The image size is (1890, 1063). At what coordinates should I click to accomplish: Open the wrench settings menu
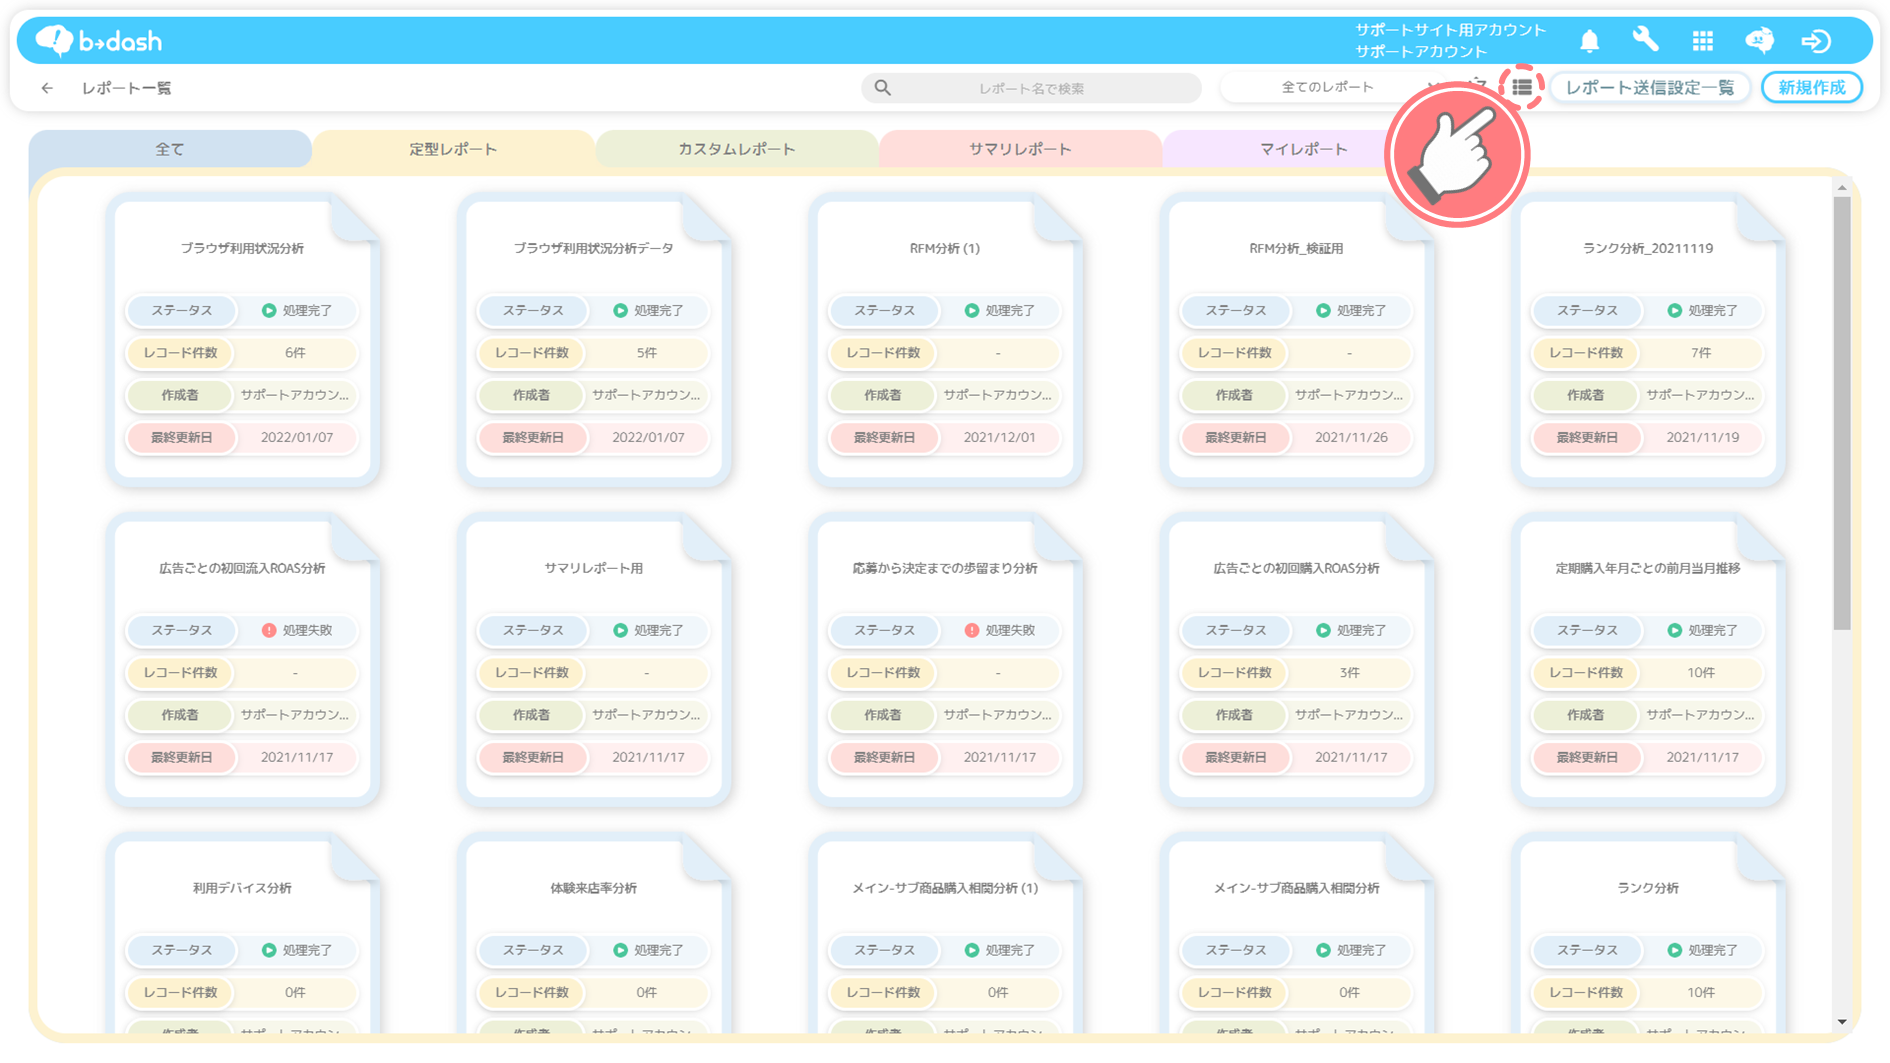point(1645,40)
